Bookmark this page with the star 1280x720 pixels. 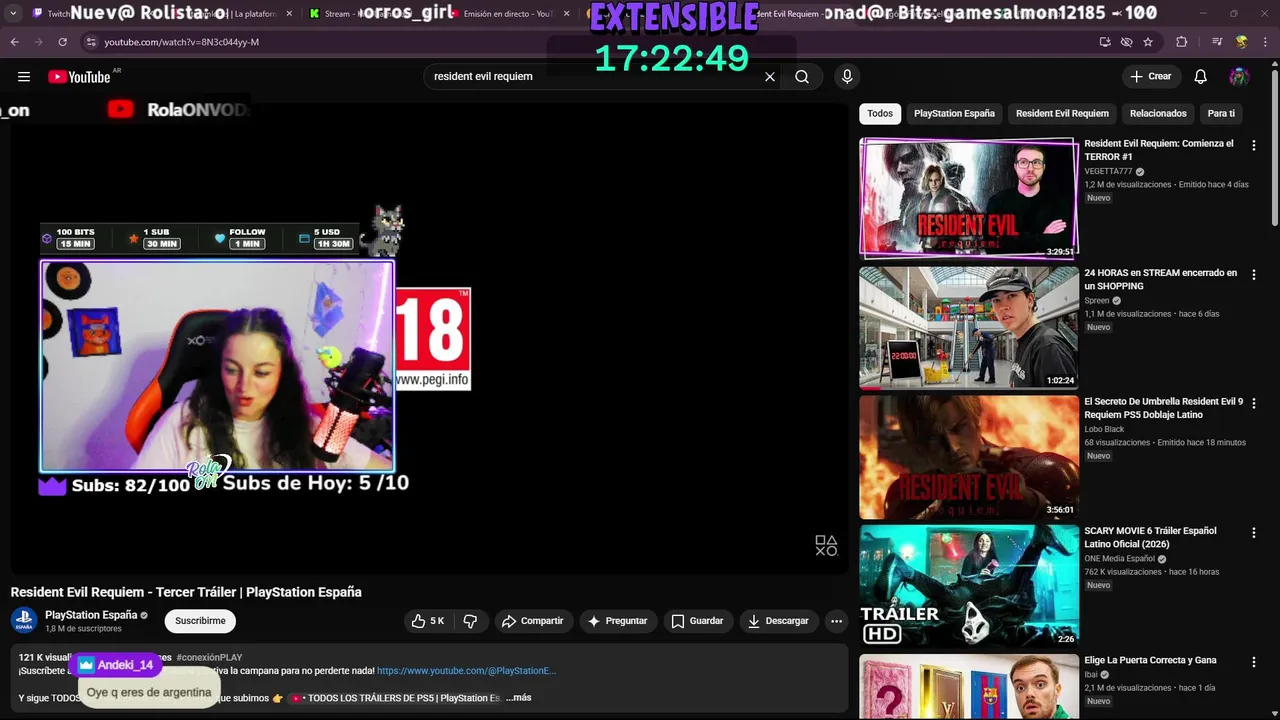pyautogui.click(x=1148, y=42)
